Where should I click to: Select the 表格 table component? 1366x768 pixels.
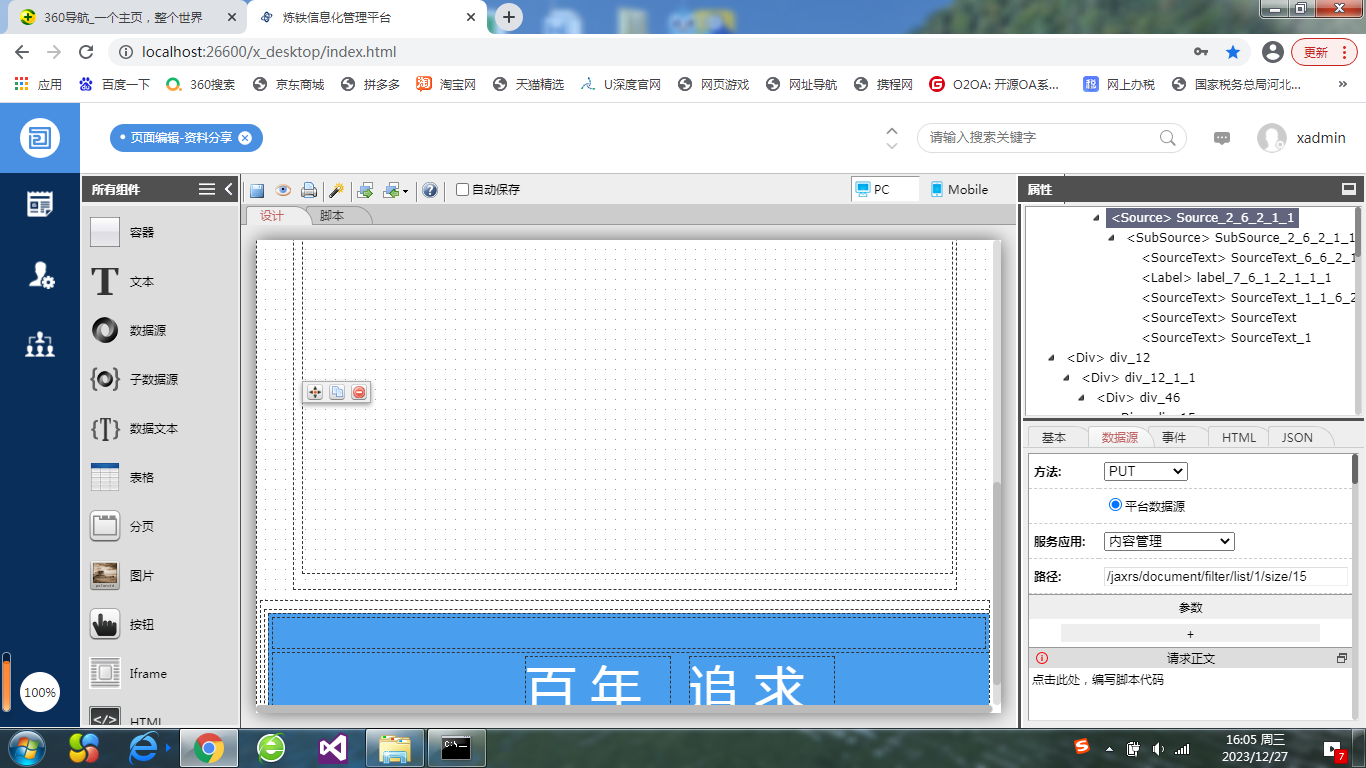161,477
